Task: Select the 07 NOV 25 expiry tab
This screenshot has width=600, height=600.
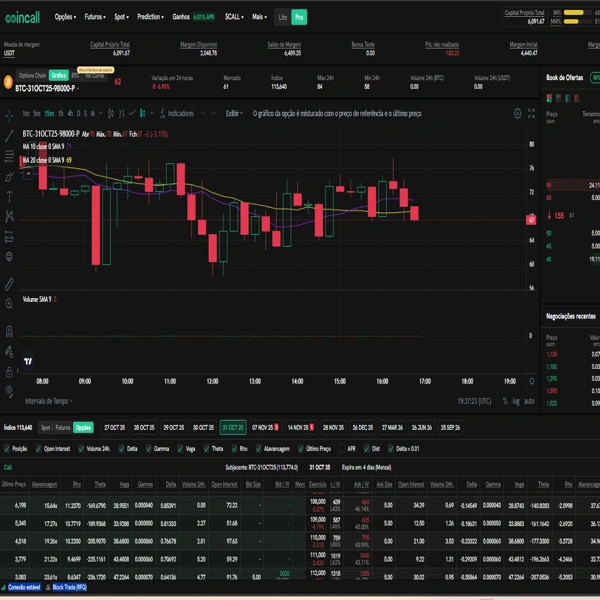Action: (x=265, y=427)
